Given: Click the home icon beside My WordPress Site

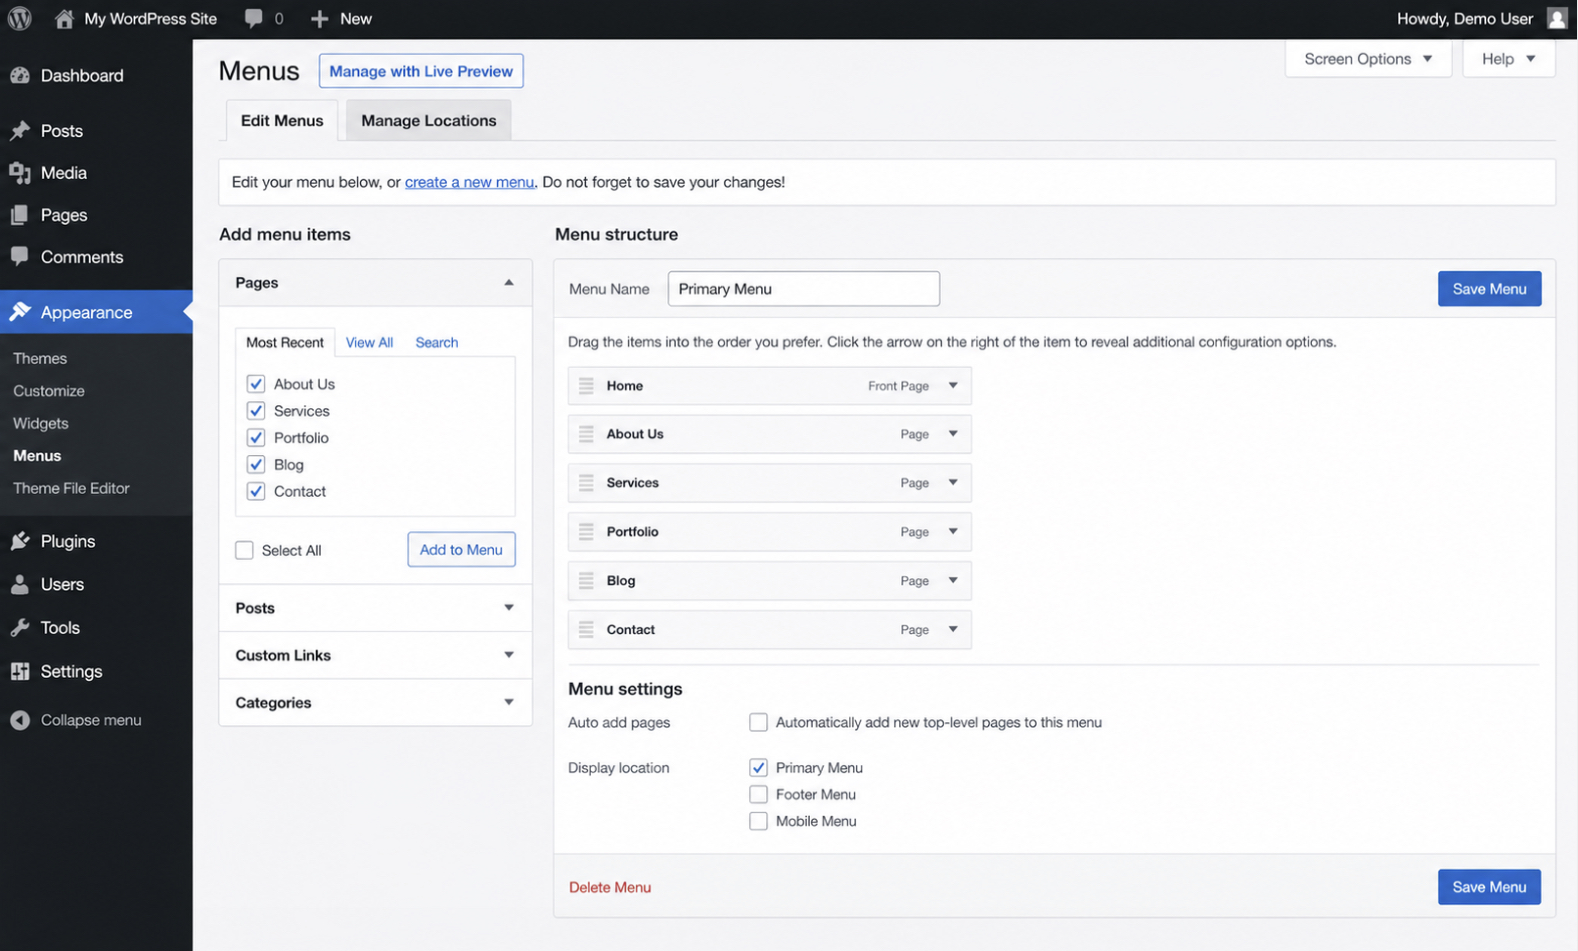Looking at the screenshot, I should click(x=64, y=18).
